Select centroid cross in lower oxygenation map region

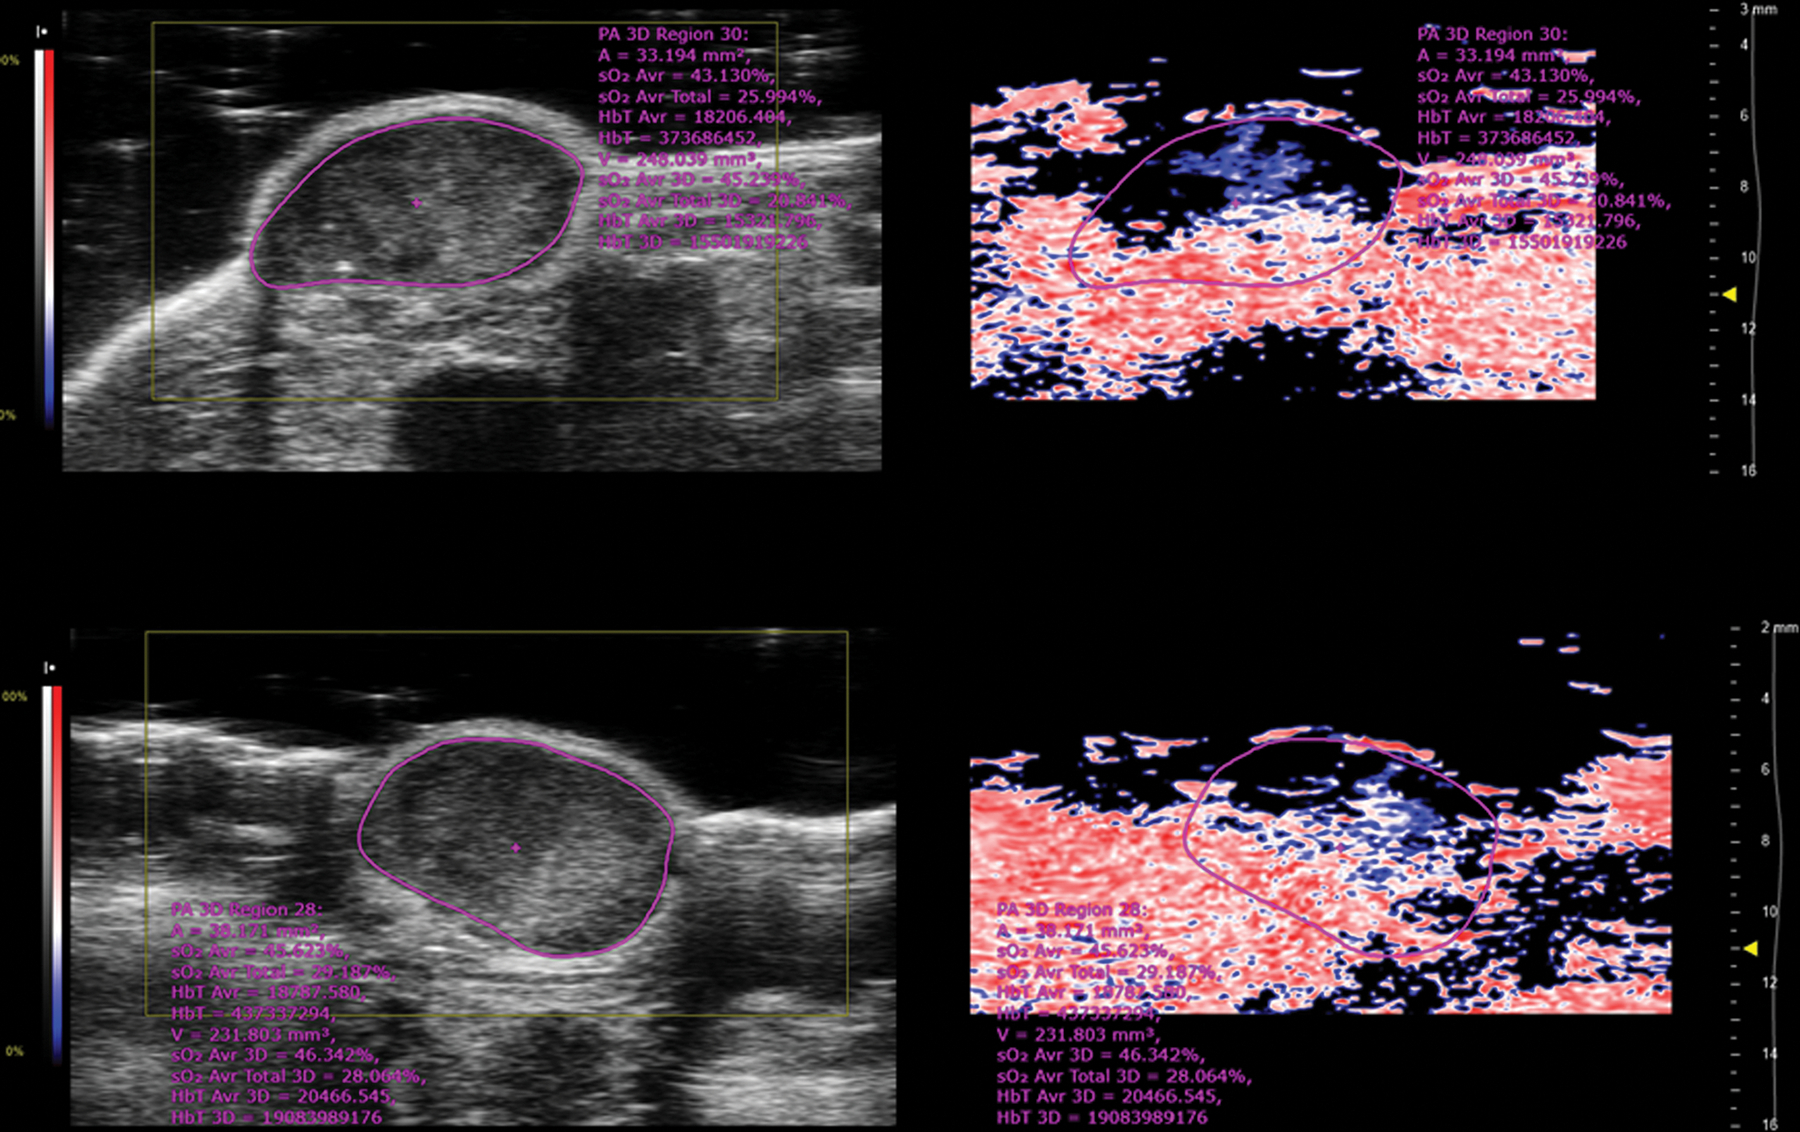tap(1341, 848)
